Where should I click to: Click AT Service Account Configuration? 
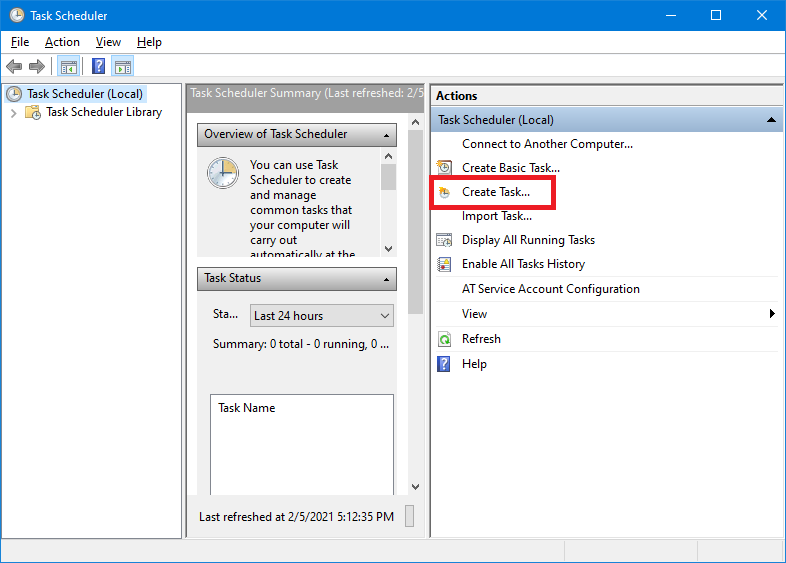550,289
